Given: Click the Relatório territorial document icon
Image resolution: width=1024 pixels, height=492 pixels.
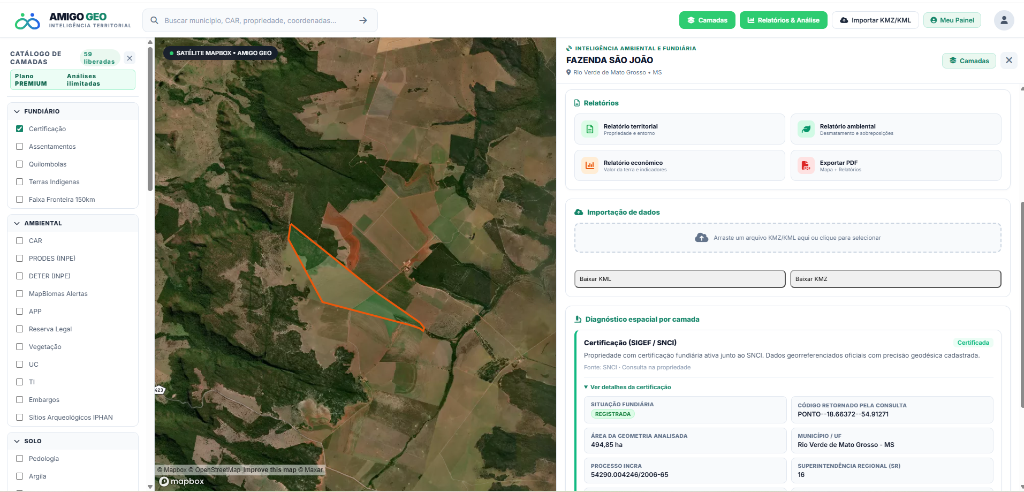Looking at the screenshot, I should point(590,129).
